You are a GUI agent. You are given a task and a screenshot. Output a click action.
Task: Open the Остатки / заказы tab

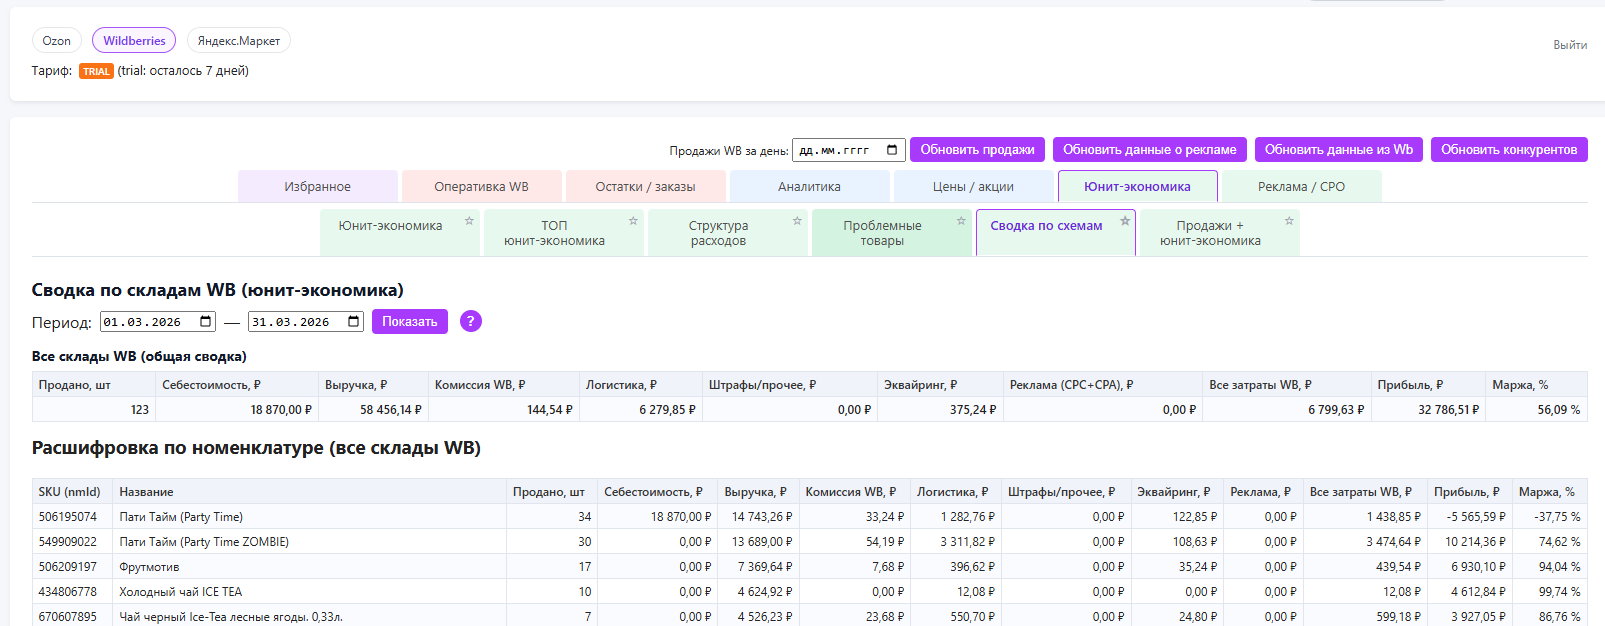(x=646, y=187)
